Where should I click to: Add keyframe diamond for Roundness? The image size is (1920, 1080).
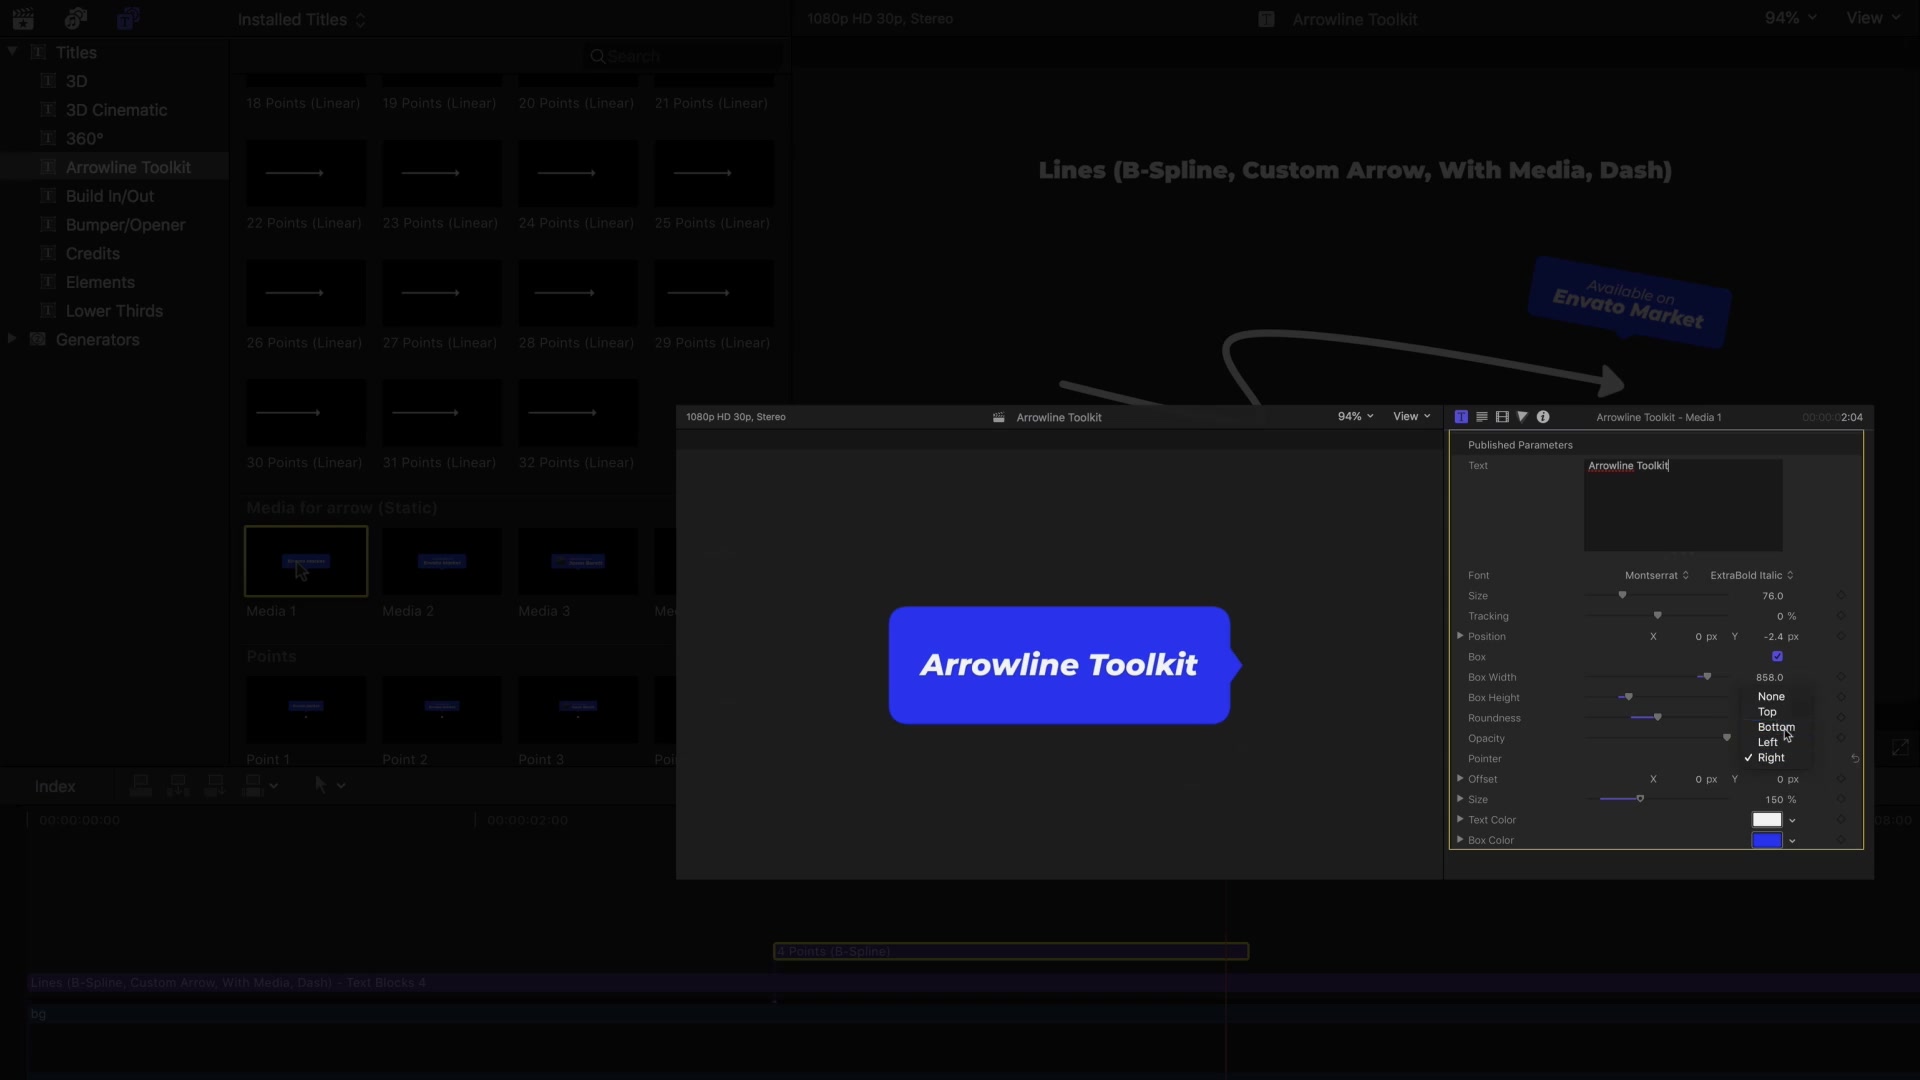click(1841, 718)
